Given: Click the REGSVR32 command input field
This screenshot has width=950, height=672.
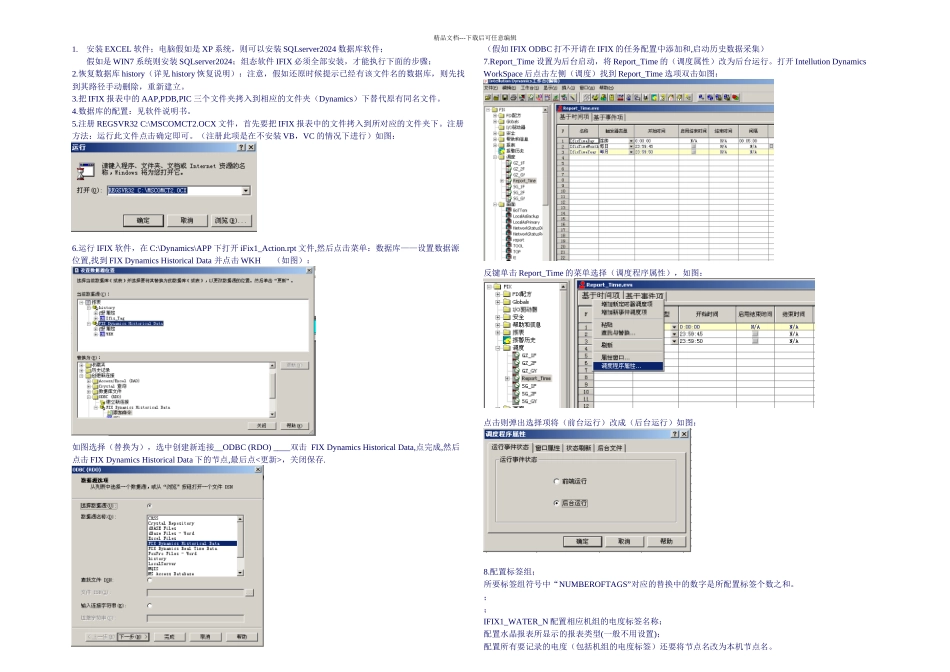Looking at the screenshot, I should coord(174,190).
